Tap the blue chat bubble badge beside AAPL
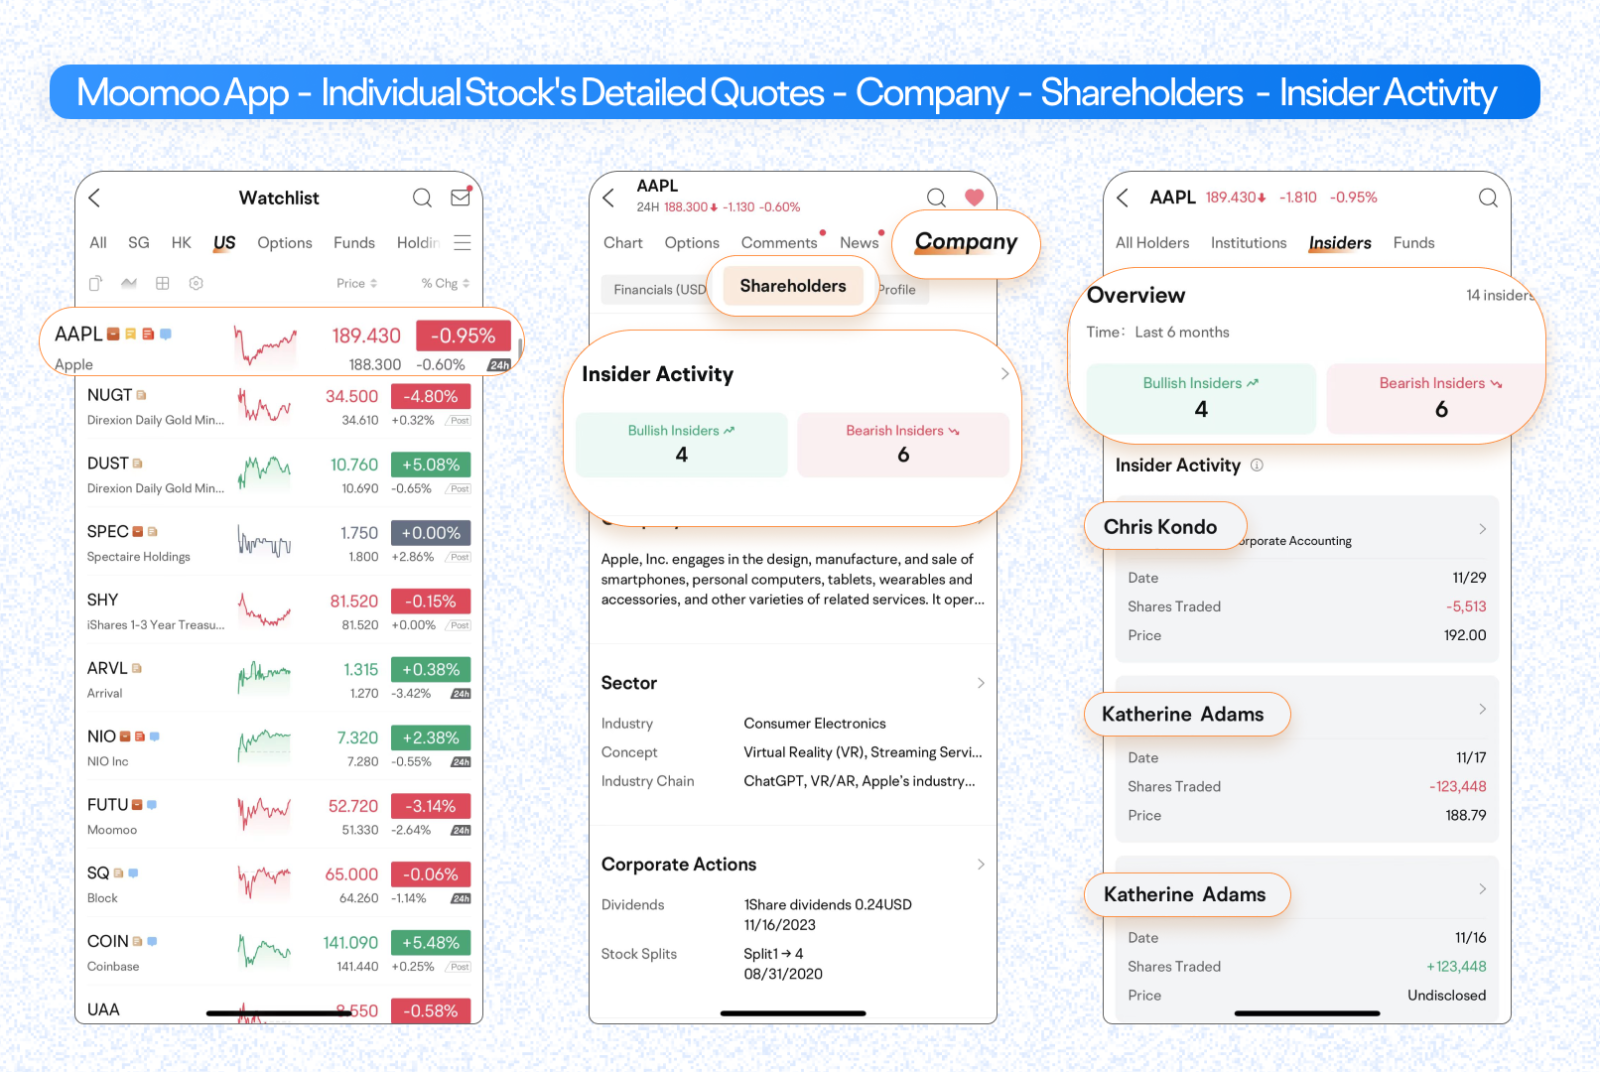This screenshot has width=1600, height=1072. (x=166, y=334)
